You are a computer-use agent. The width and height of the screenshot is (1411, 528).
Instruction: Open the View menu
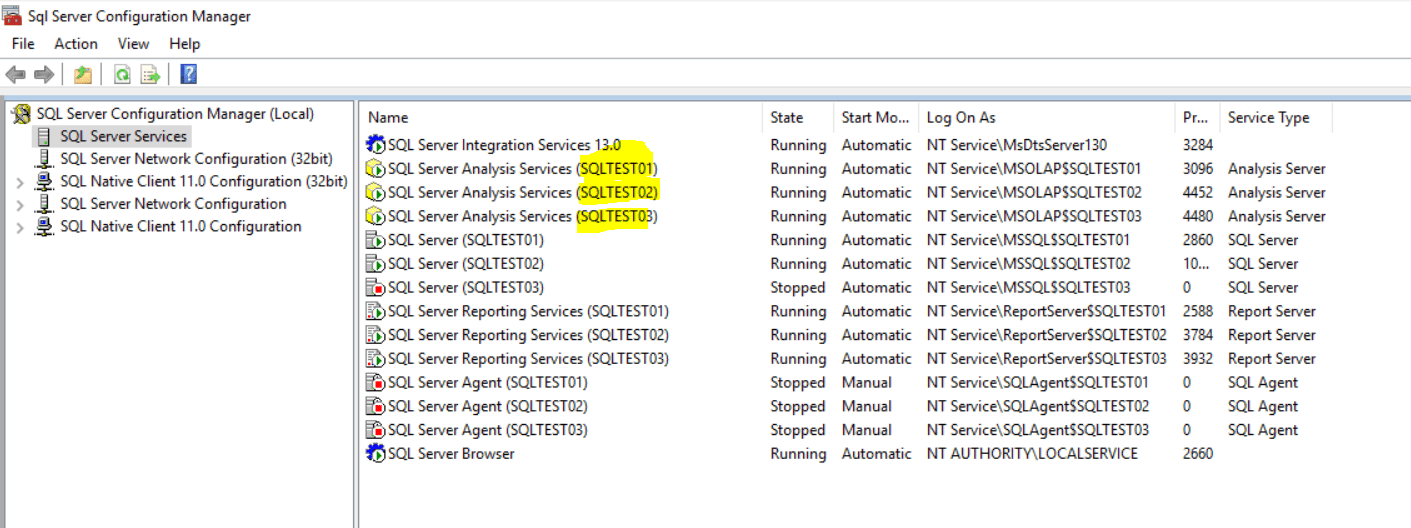pos(133,44)
